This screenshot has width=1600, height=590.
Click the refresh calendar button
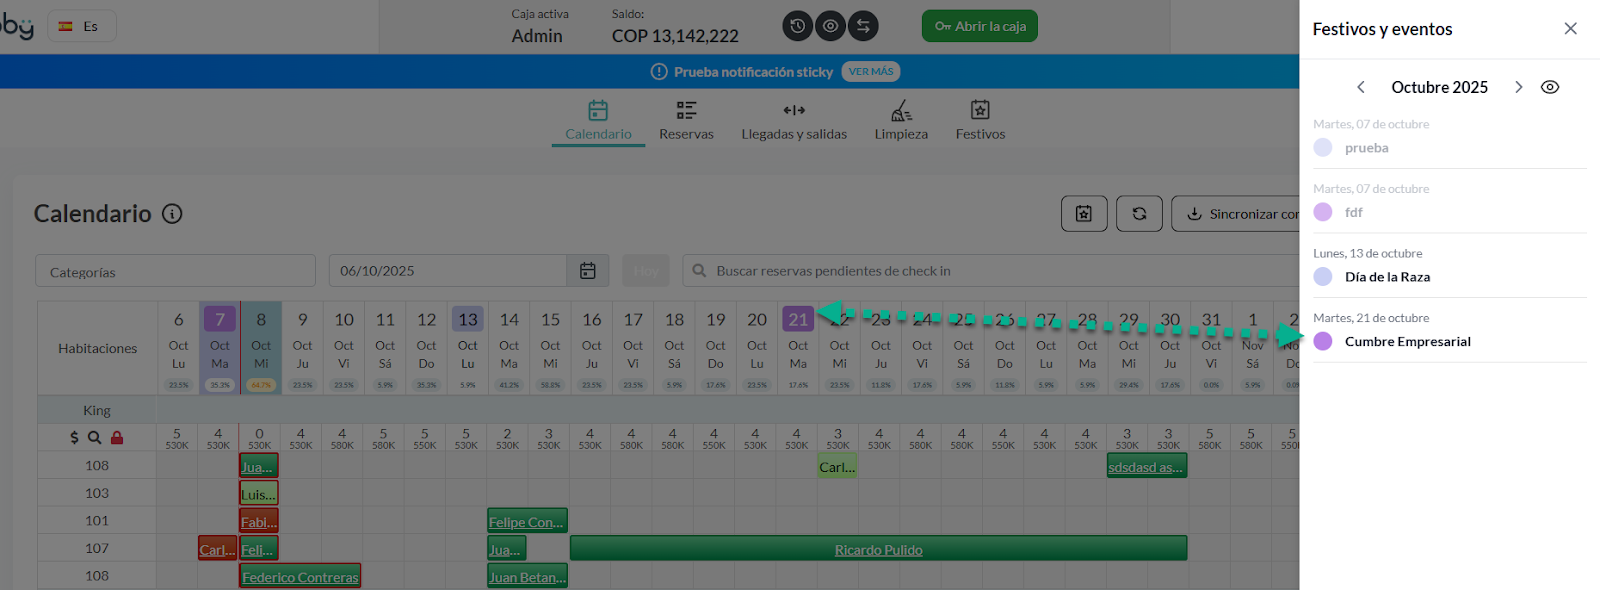[x=1139, y=214]
